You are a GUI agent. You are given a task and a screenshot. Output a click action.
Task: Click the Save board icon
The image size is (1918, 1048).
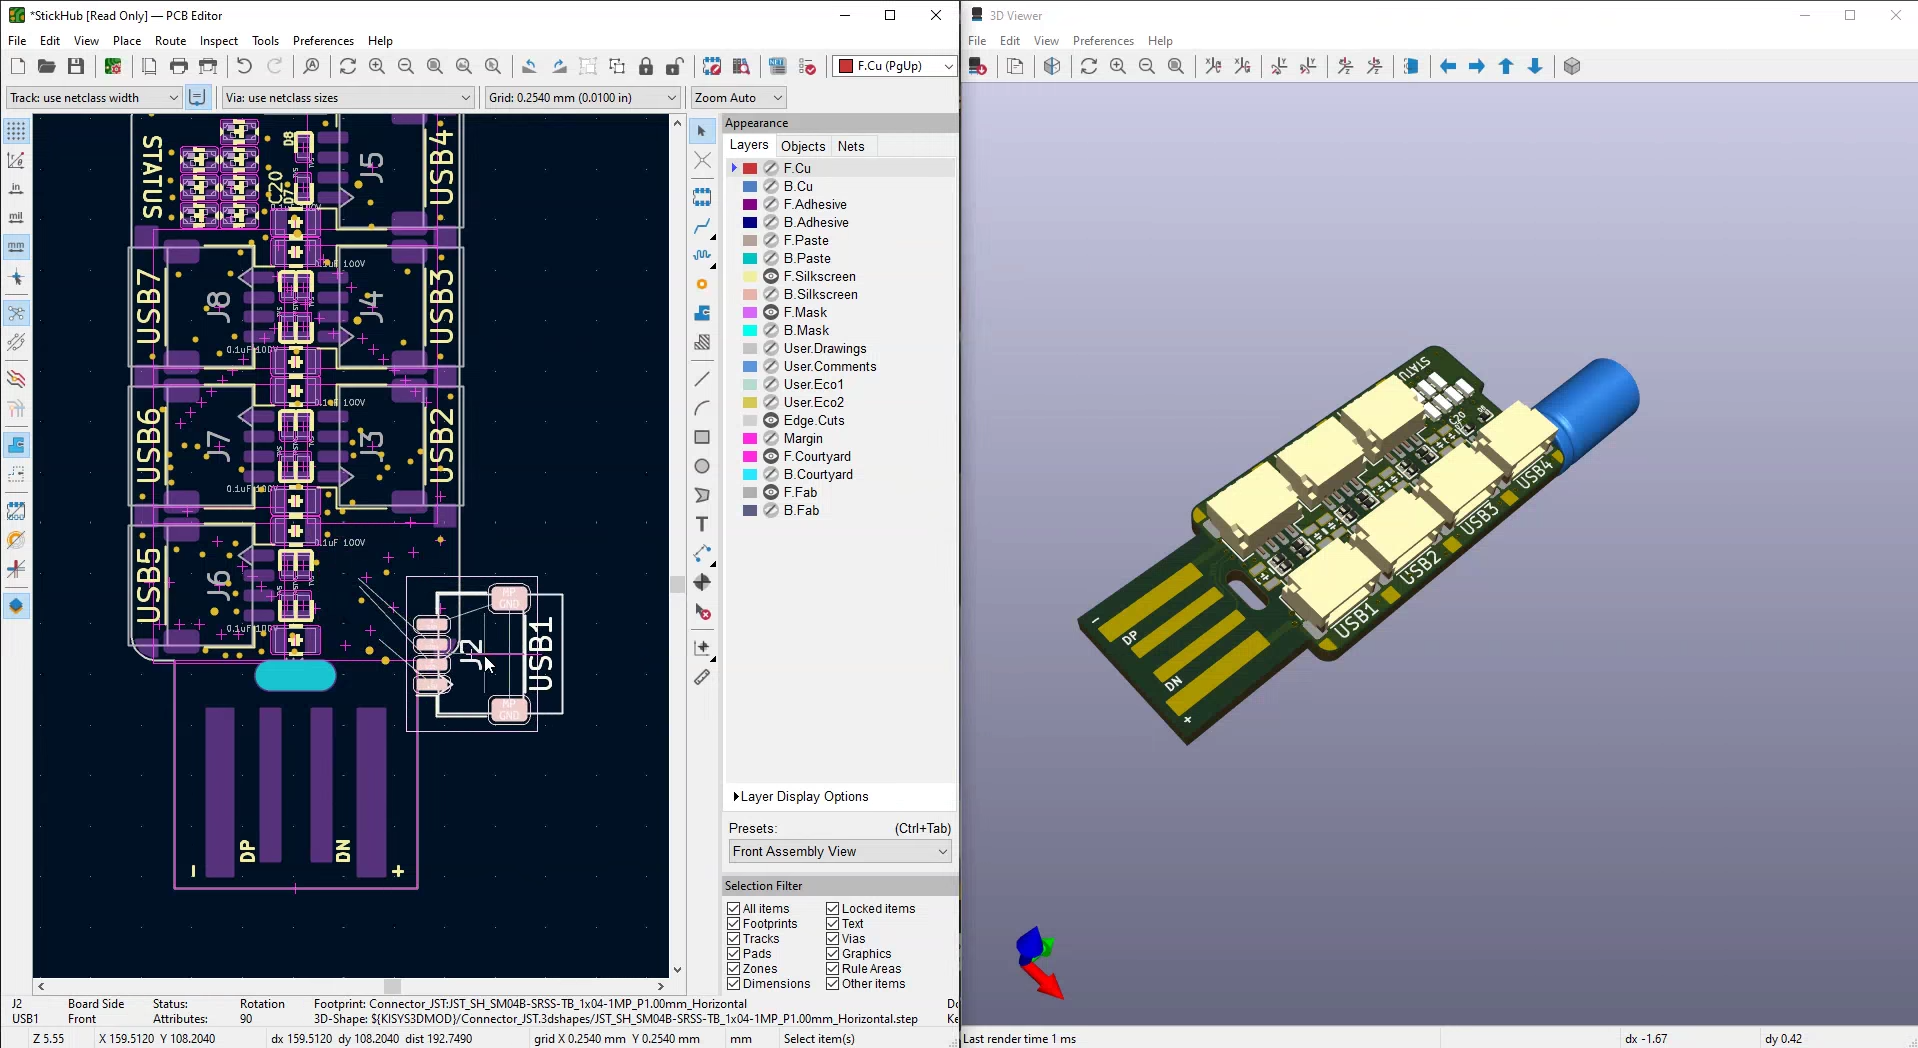(x=76, y=66)
